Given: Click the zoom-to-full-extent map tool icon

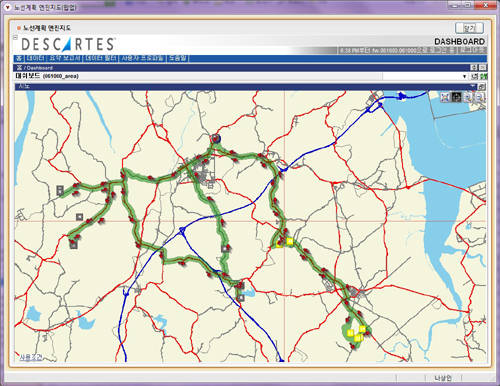Looking at the screenshot, I should pos(445,97).
